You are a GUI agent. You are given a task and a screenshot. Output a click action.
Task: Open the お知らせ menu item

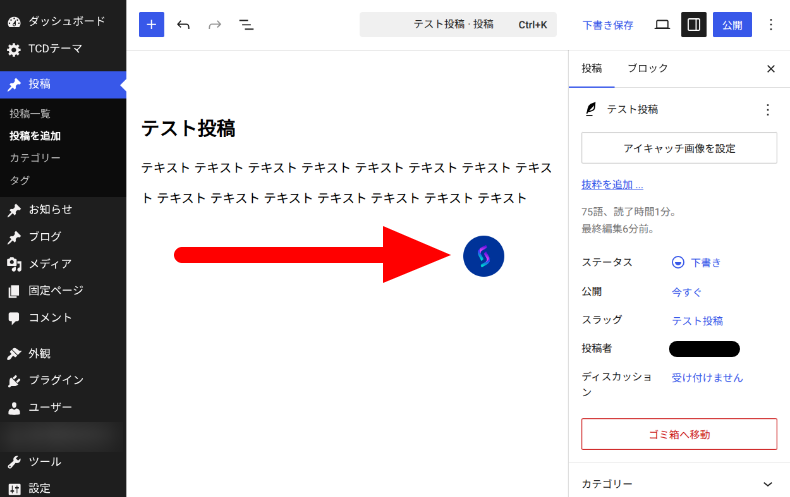pos(63,210)
